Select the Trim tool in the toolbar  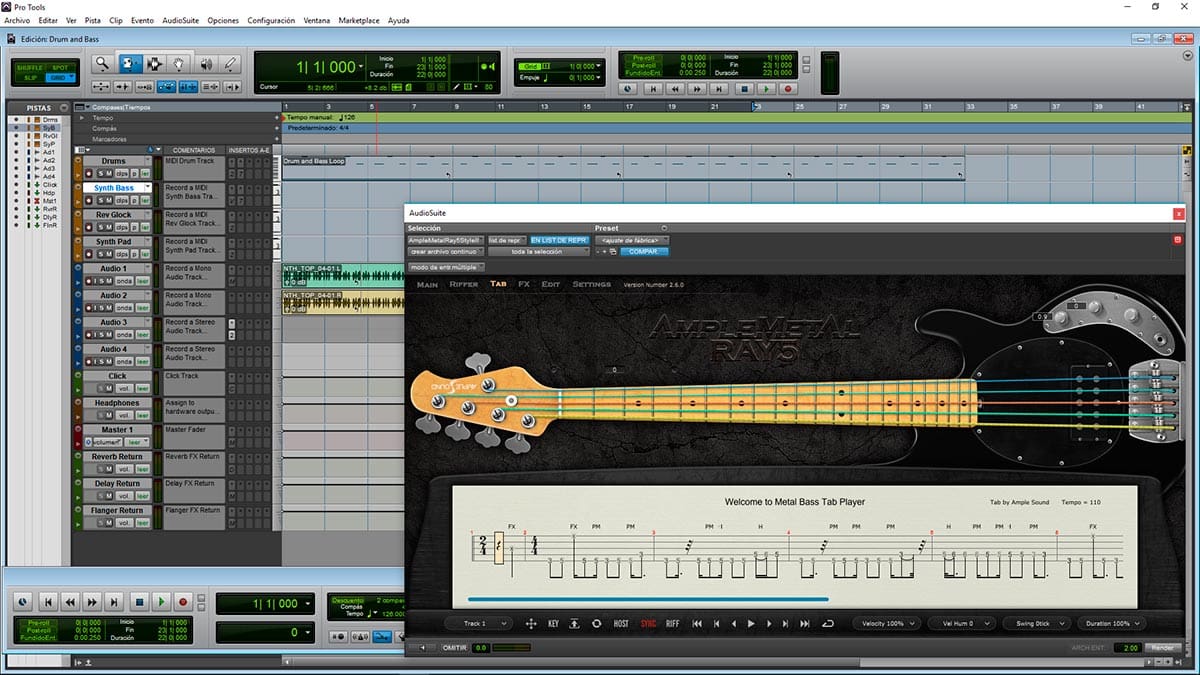129,64
